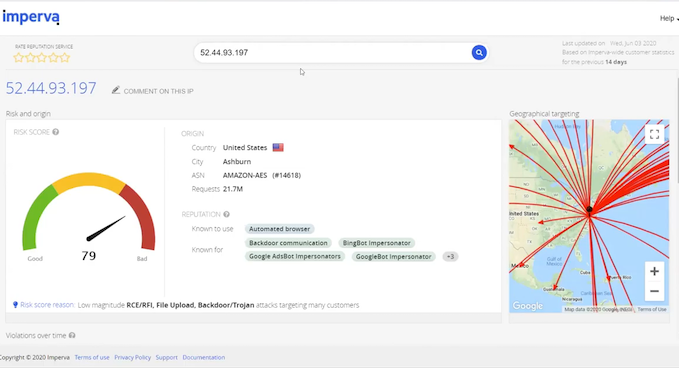This screenshot has height=368, width=679.
Task: Click the ASN number (#14618)
Action: tap(286, 175)
